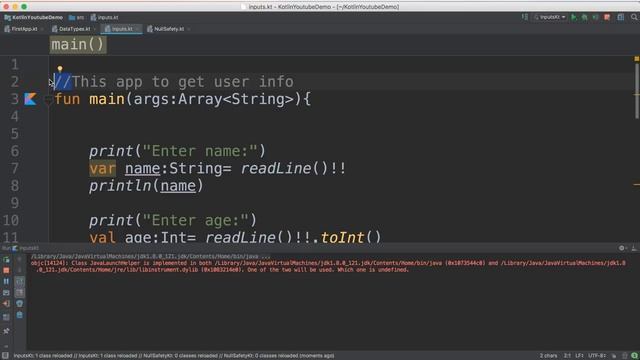Viewport: 640px width, 360px height.
Task: Collapse the main function fold marker on line 3
Action: [48, 99]
